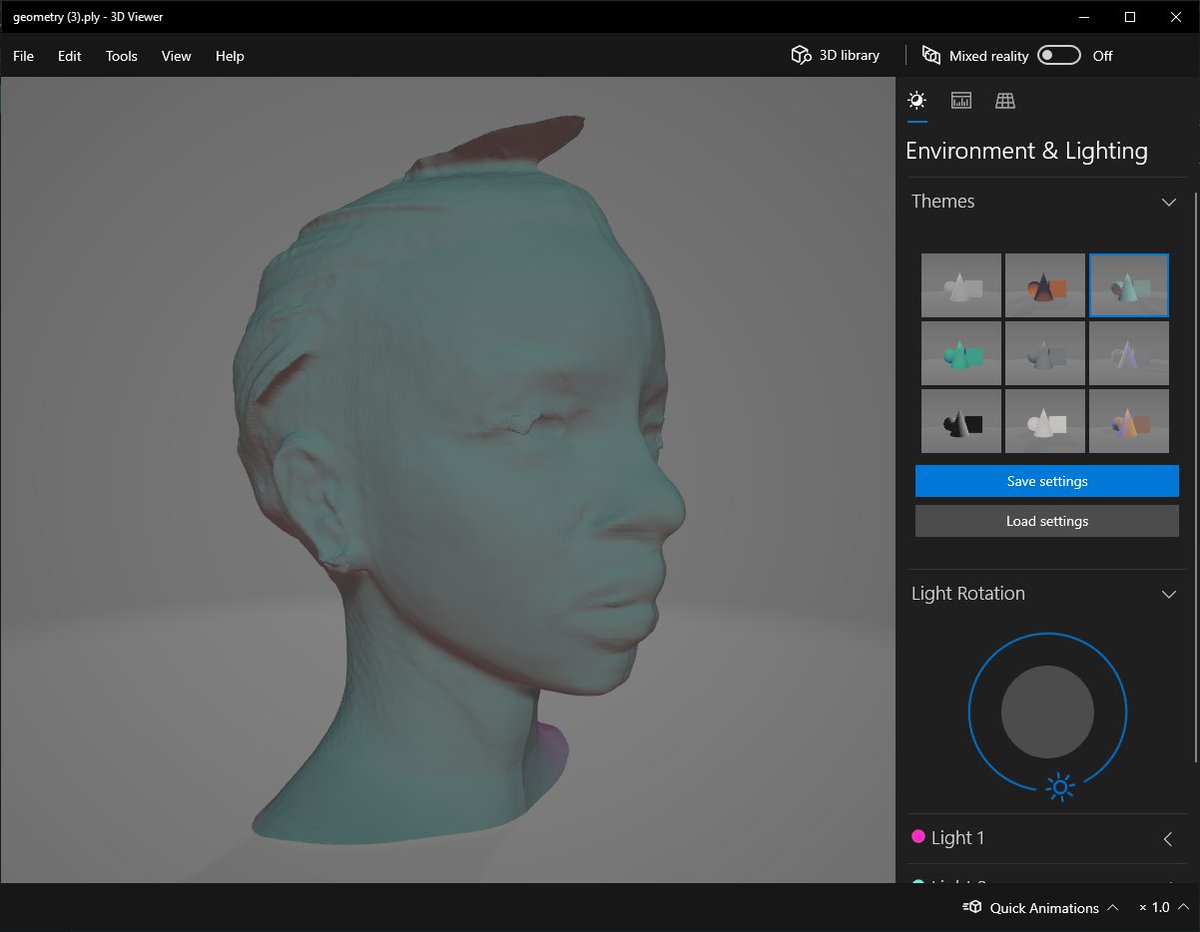Open the Environment & Lighting tab sun icon
This screenshot has width=1200, height=932.
point(916,100)
